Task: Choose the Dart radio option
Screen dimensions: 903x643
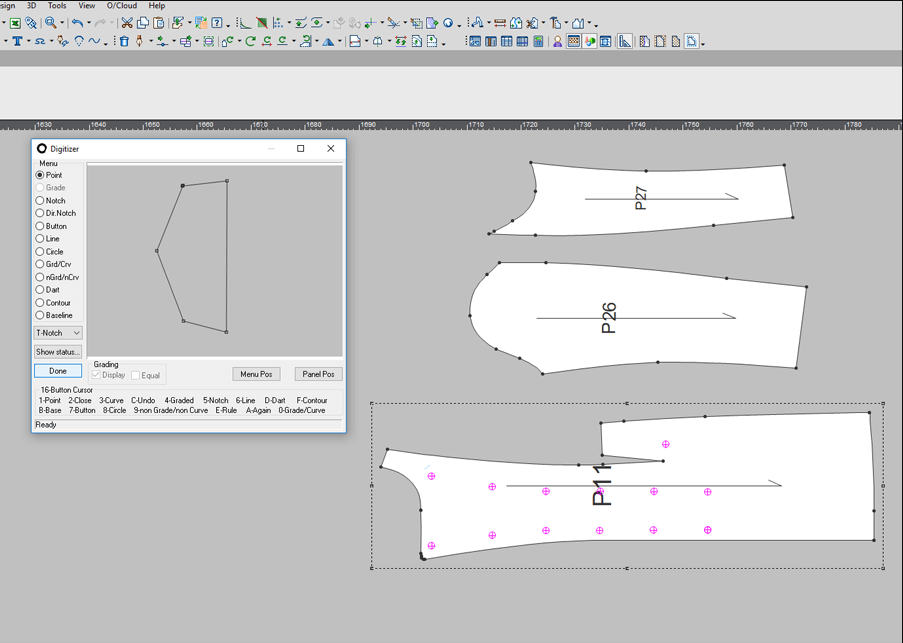Action: click(41, 290)
